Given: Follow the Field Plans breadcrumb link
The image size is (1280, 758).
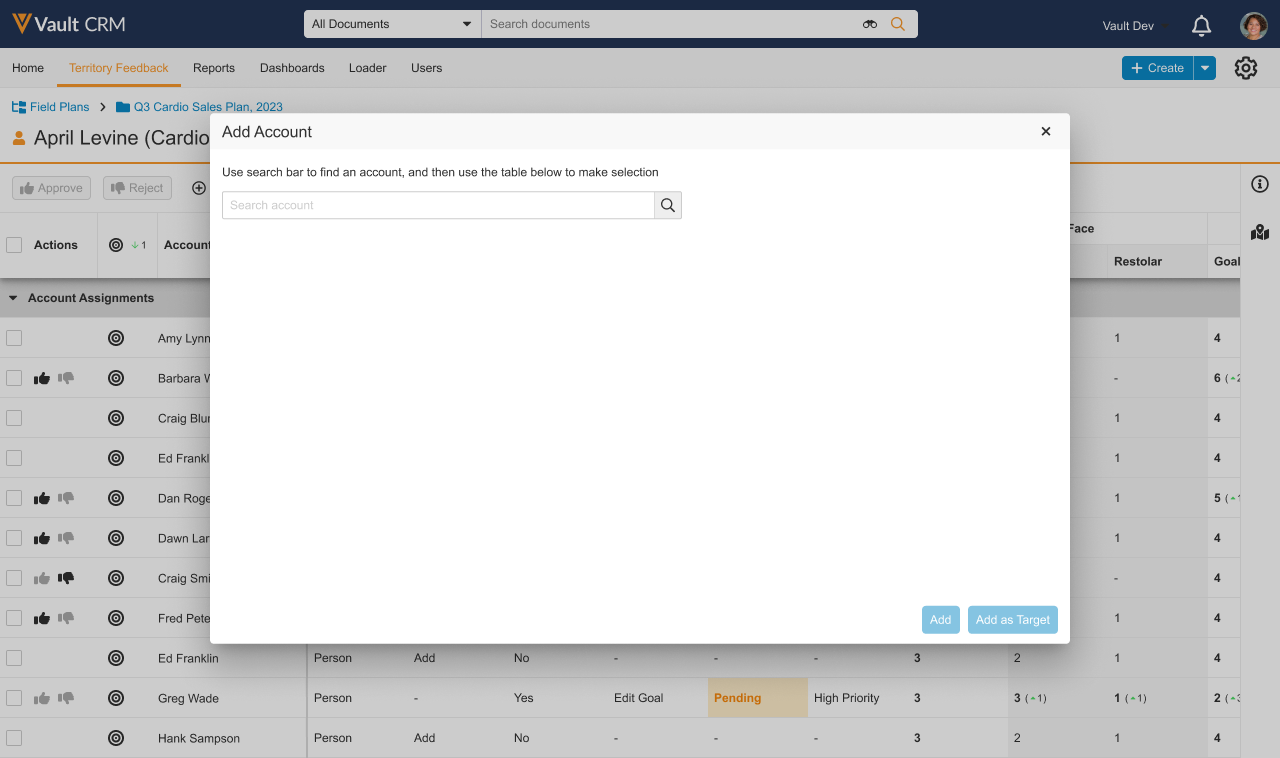Looking at the screenshot, I should [x=59, y=107].
